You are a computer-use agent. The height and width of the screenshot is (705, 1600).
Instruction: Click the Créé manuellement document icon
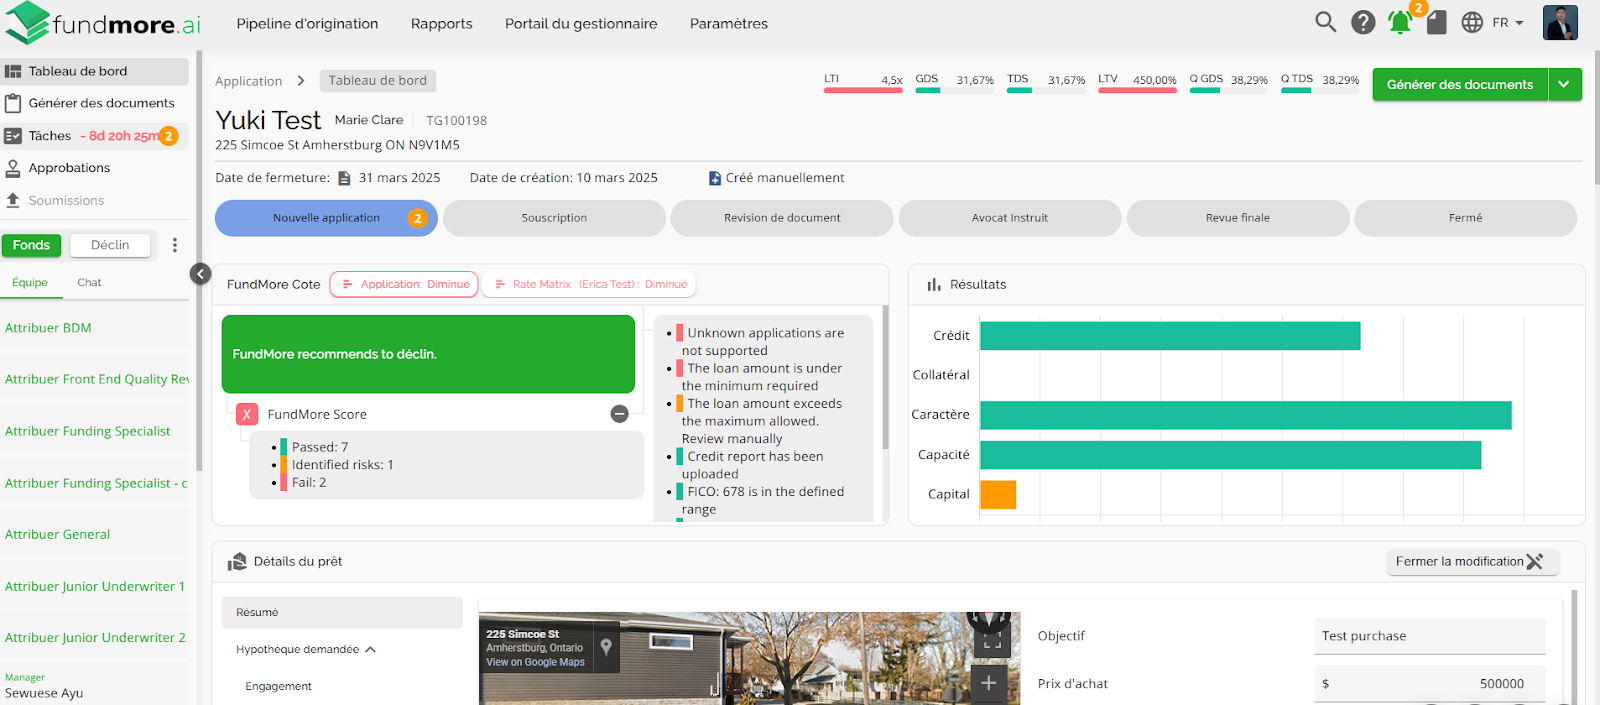coord(715,178)
